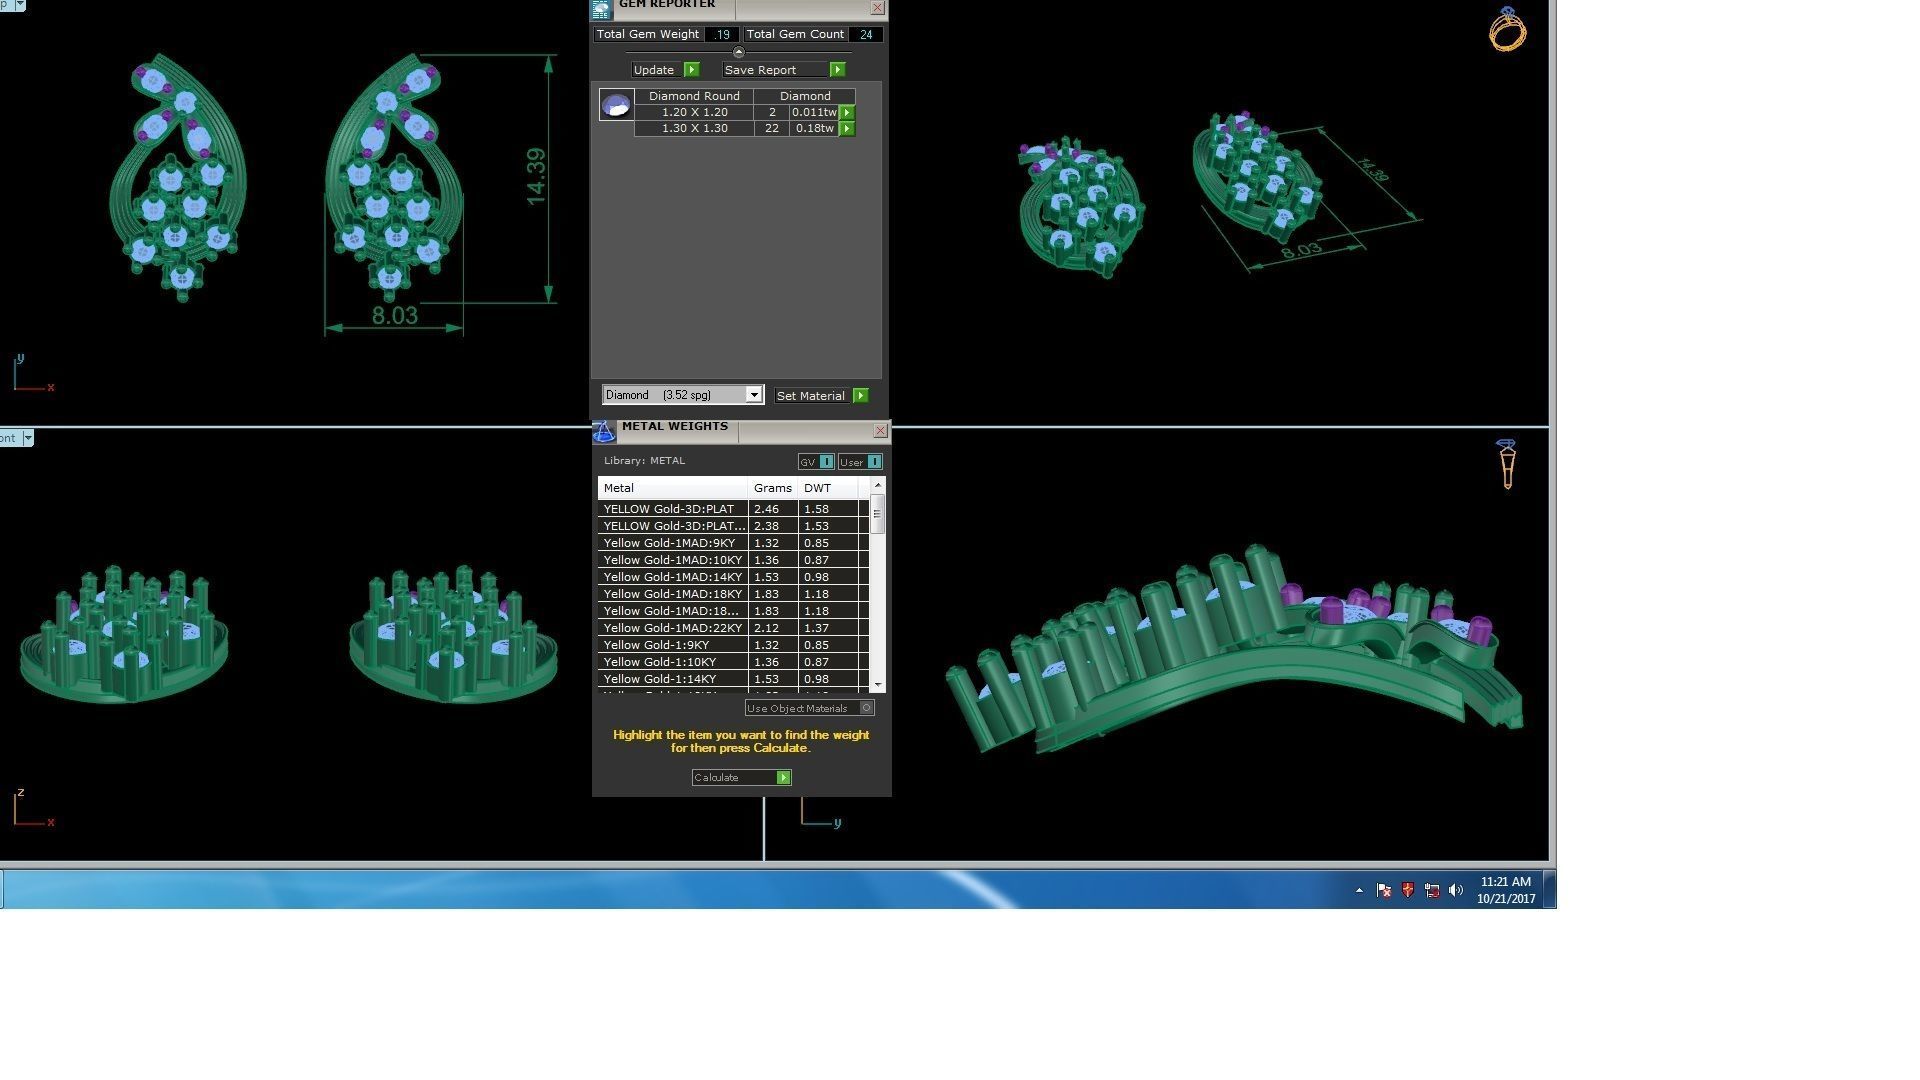This screenshot has height=1080, width=1920.
Task: Click the ring viewport icon, top right
Action: pyautogui.click(x=1507, y=29)
